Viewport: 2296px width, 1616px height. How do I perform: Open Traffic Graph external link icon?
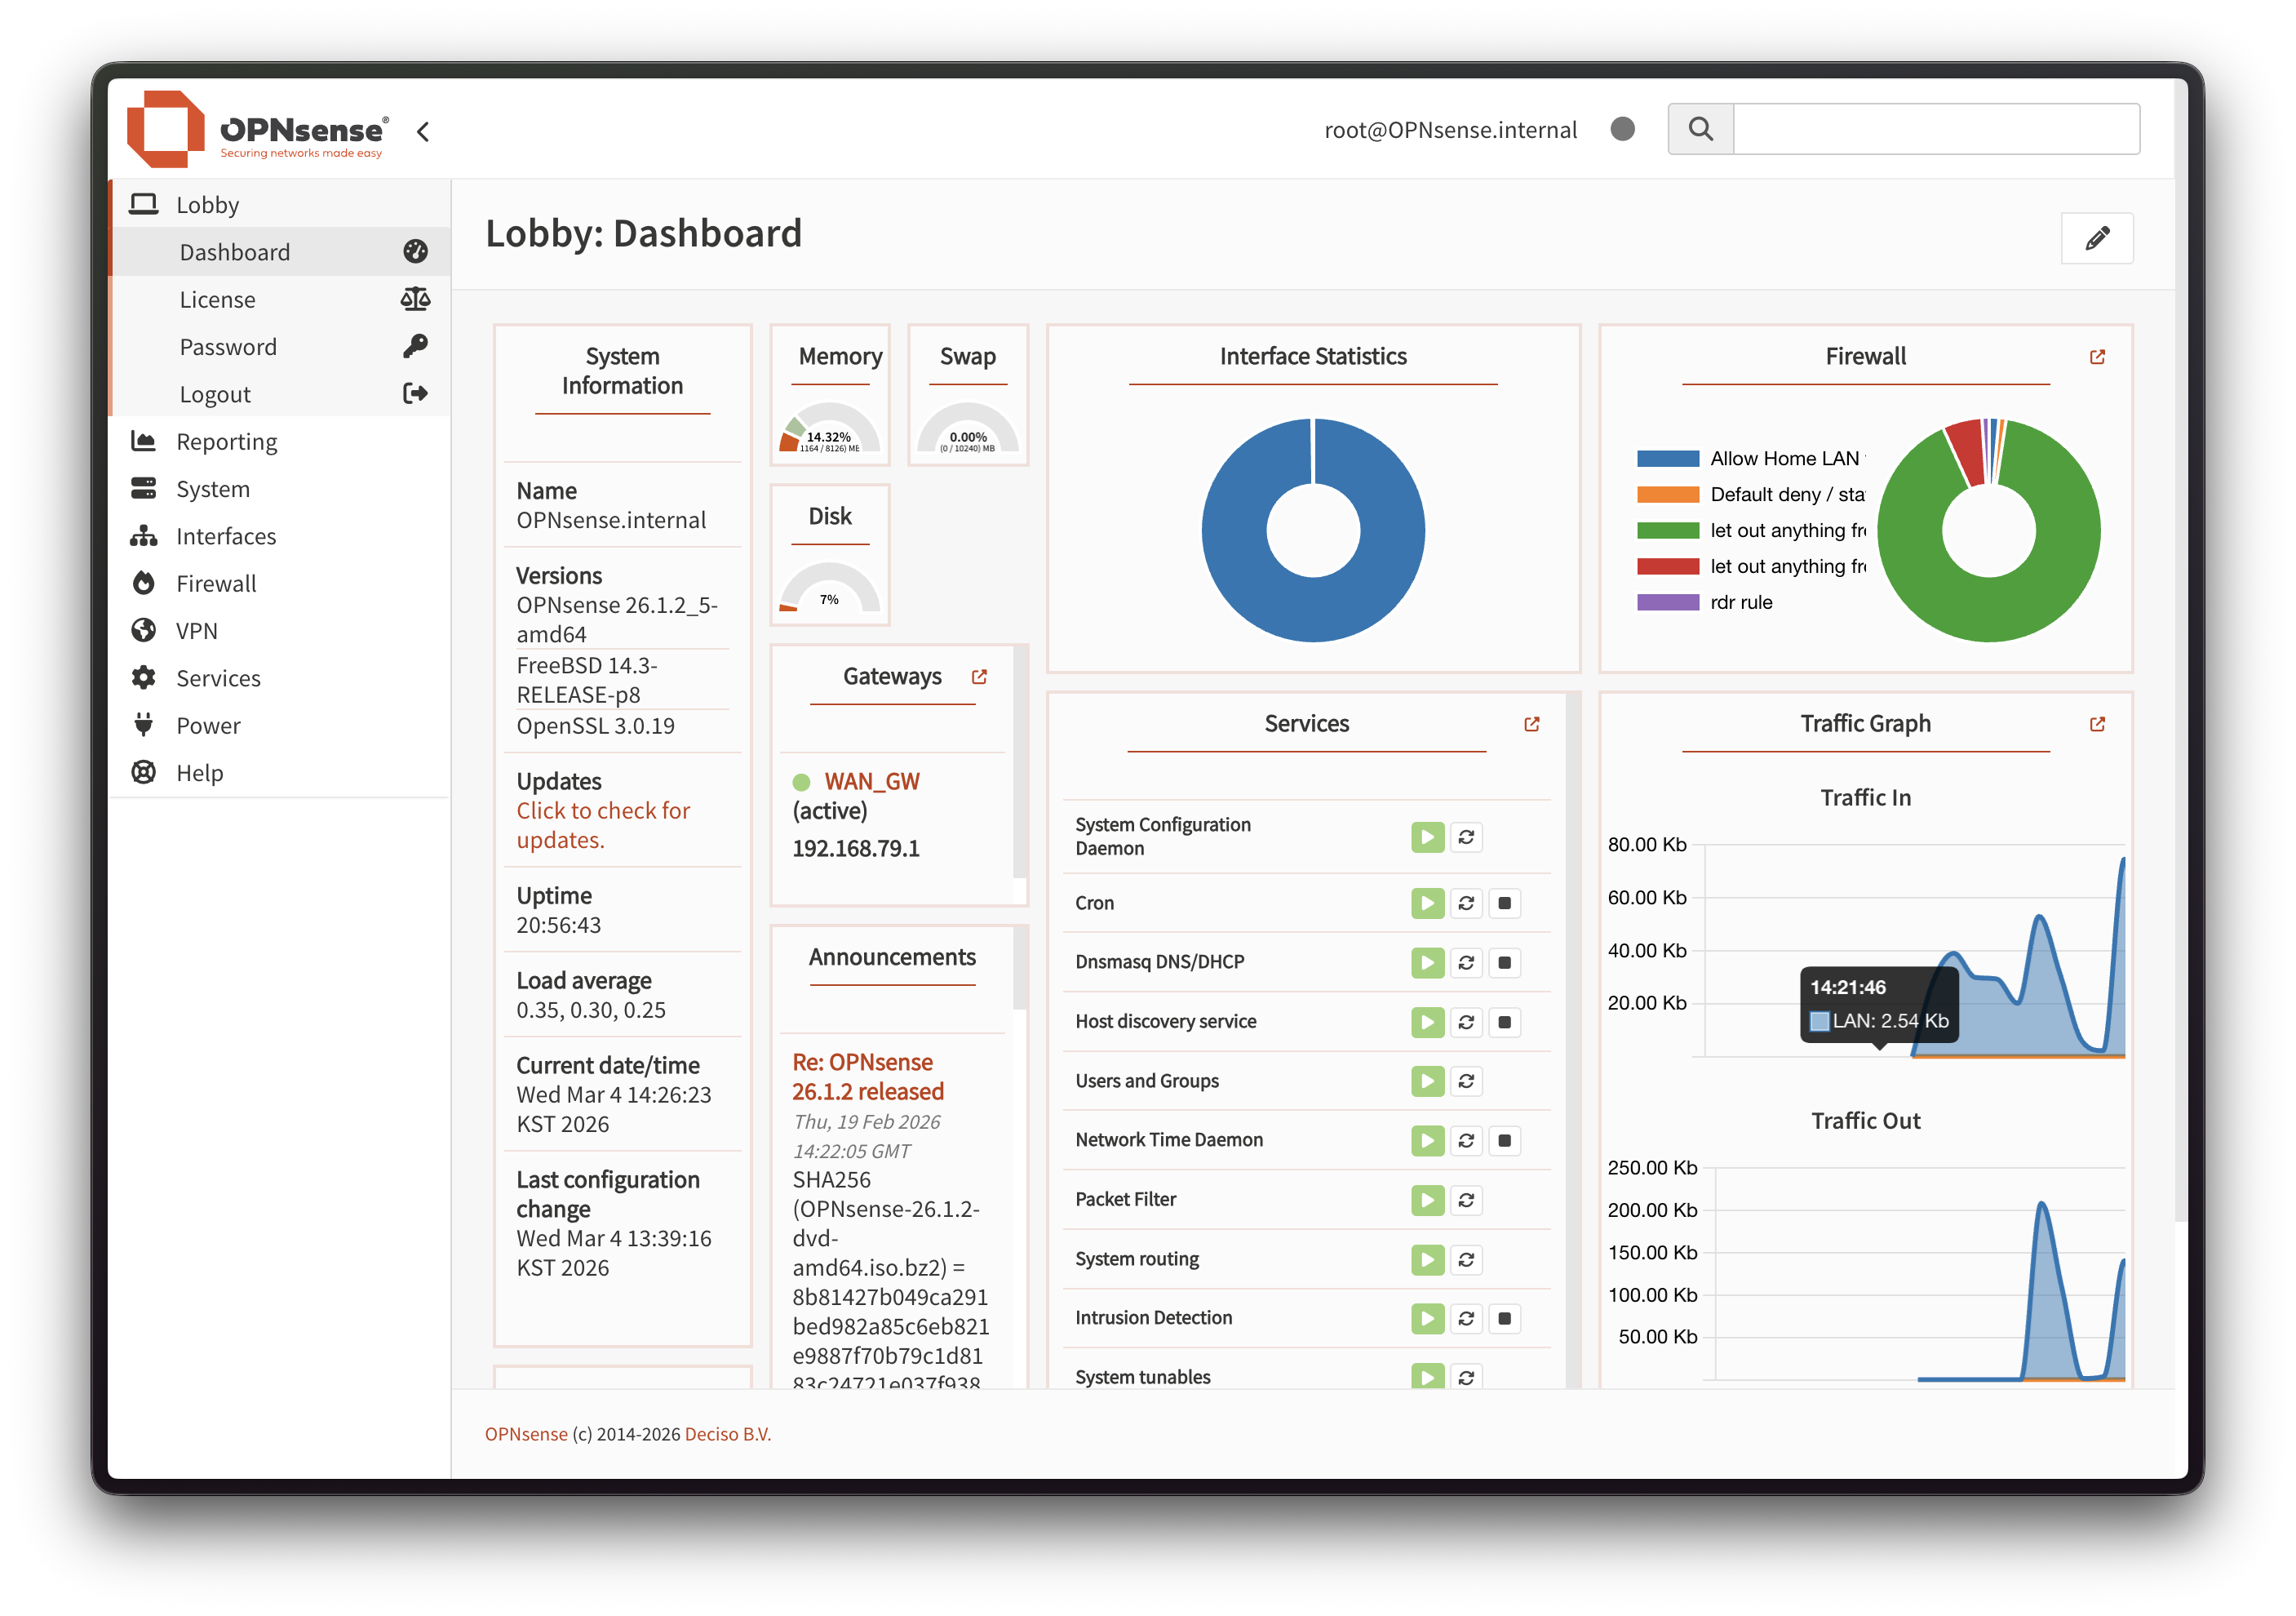tap(2097, 724)
